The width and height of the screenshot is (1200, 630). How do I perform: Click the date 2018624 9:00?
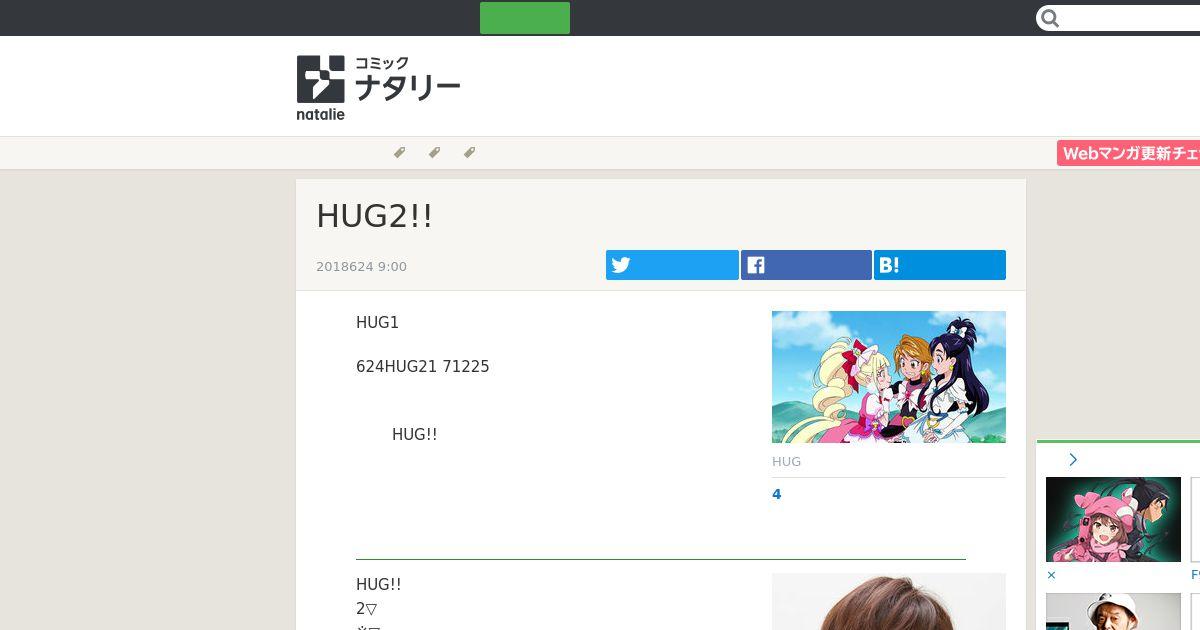pos(361,266)
